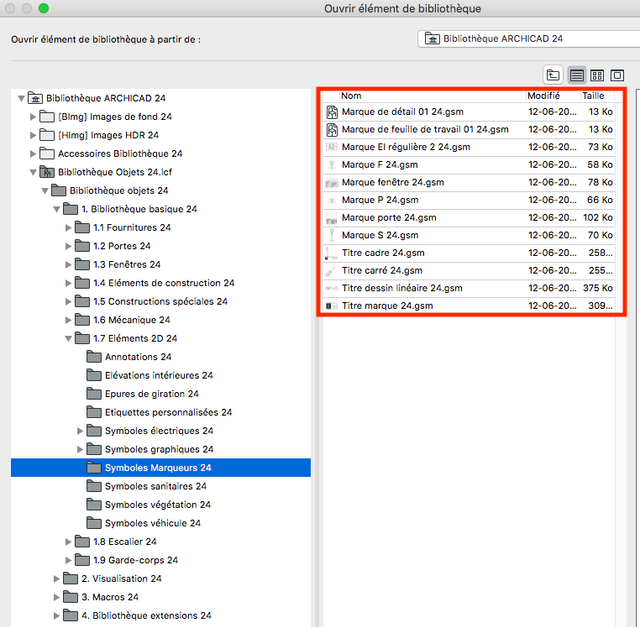The height and width of the screenshot is (627, 640).
Task: Expand Symboles électriques 24 folder
Action: point(80,431)
